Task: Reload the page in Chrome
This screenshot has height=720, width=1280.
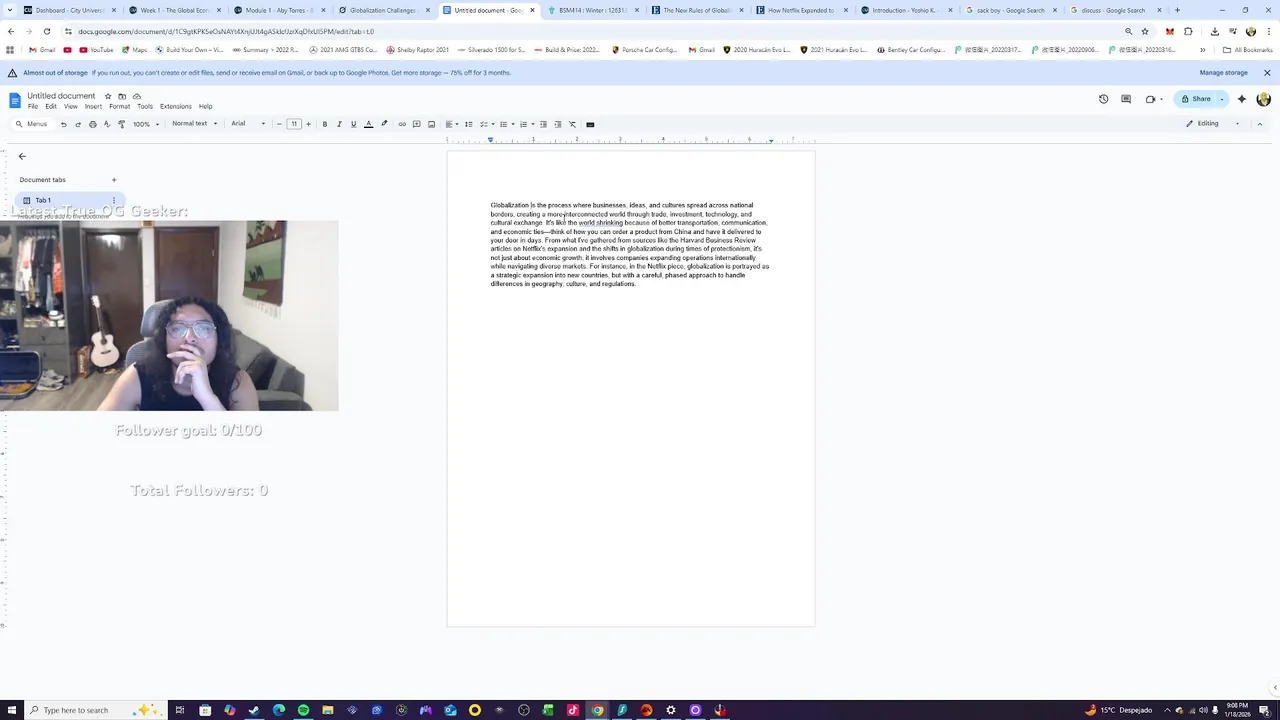Action: click(x=46, y=31)
